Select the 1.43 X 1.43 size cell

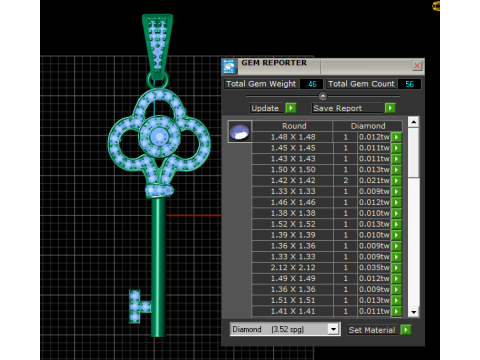(x=293, y=159)
